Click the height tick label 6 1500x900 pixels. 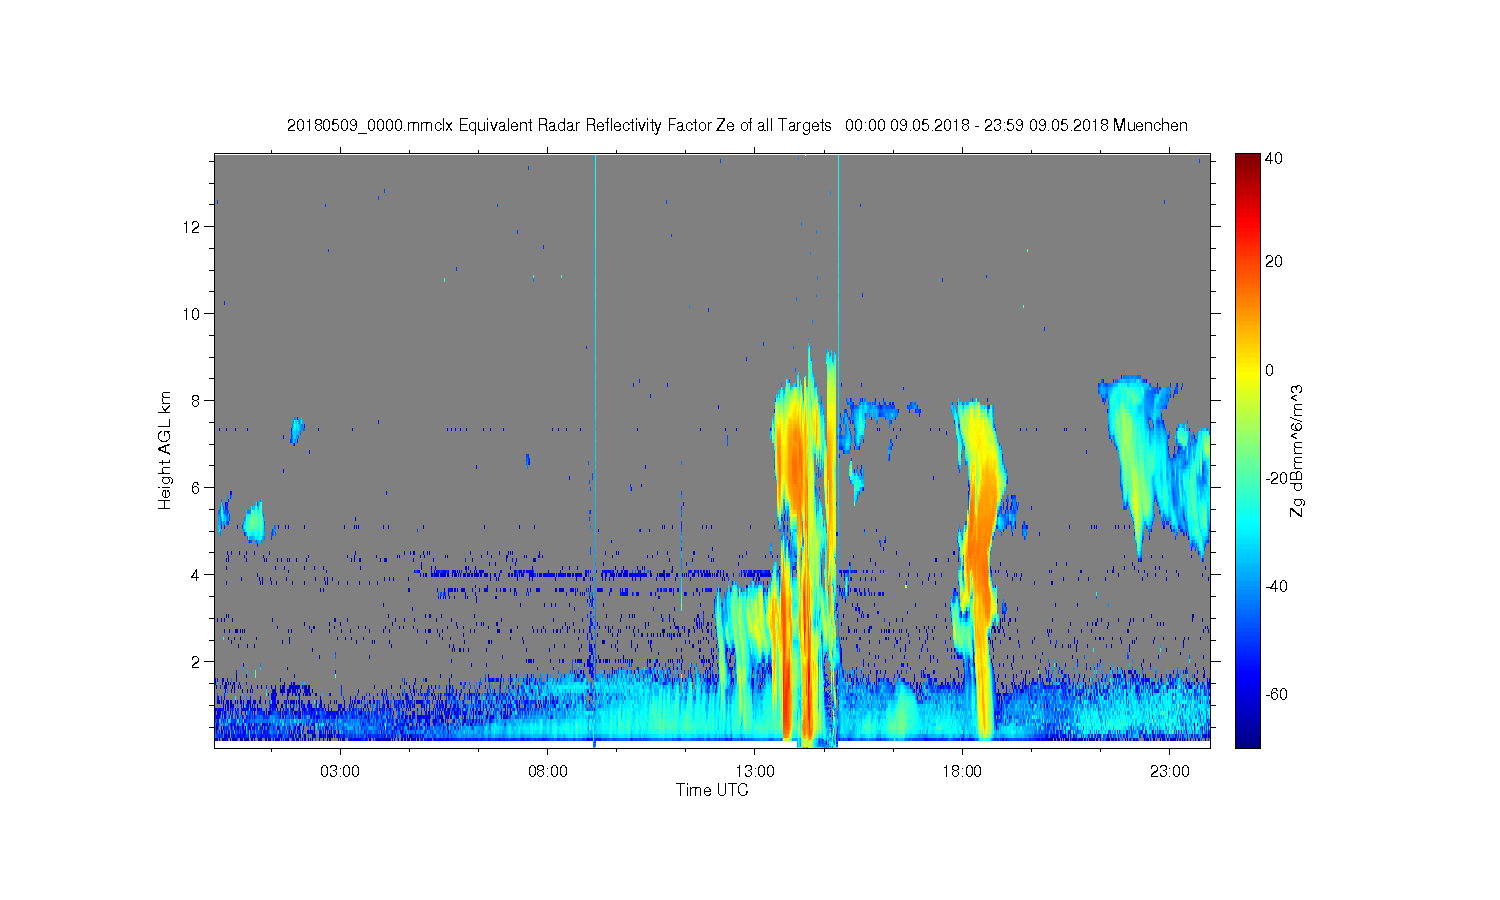point(196,487)
